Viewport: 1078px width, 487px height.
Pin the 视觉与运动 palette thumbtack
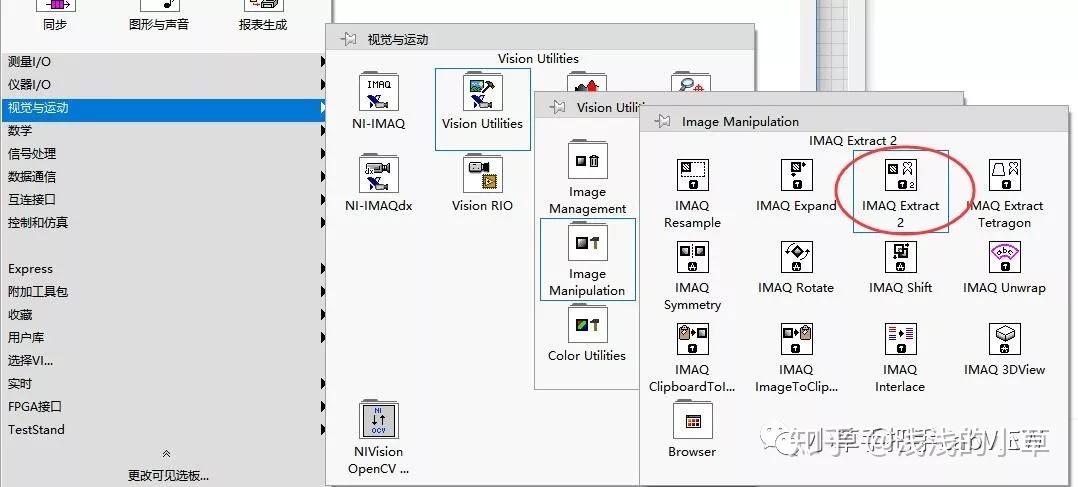[348, 39]
